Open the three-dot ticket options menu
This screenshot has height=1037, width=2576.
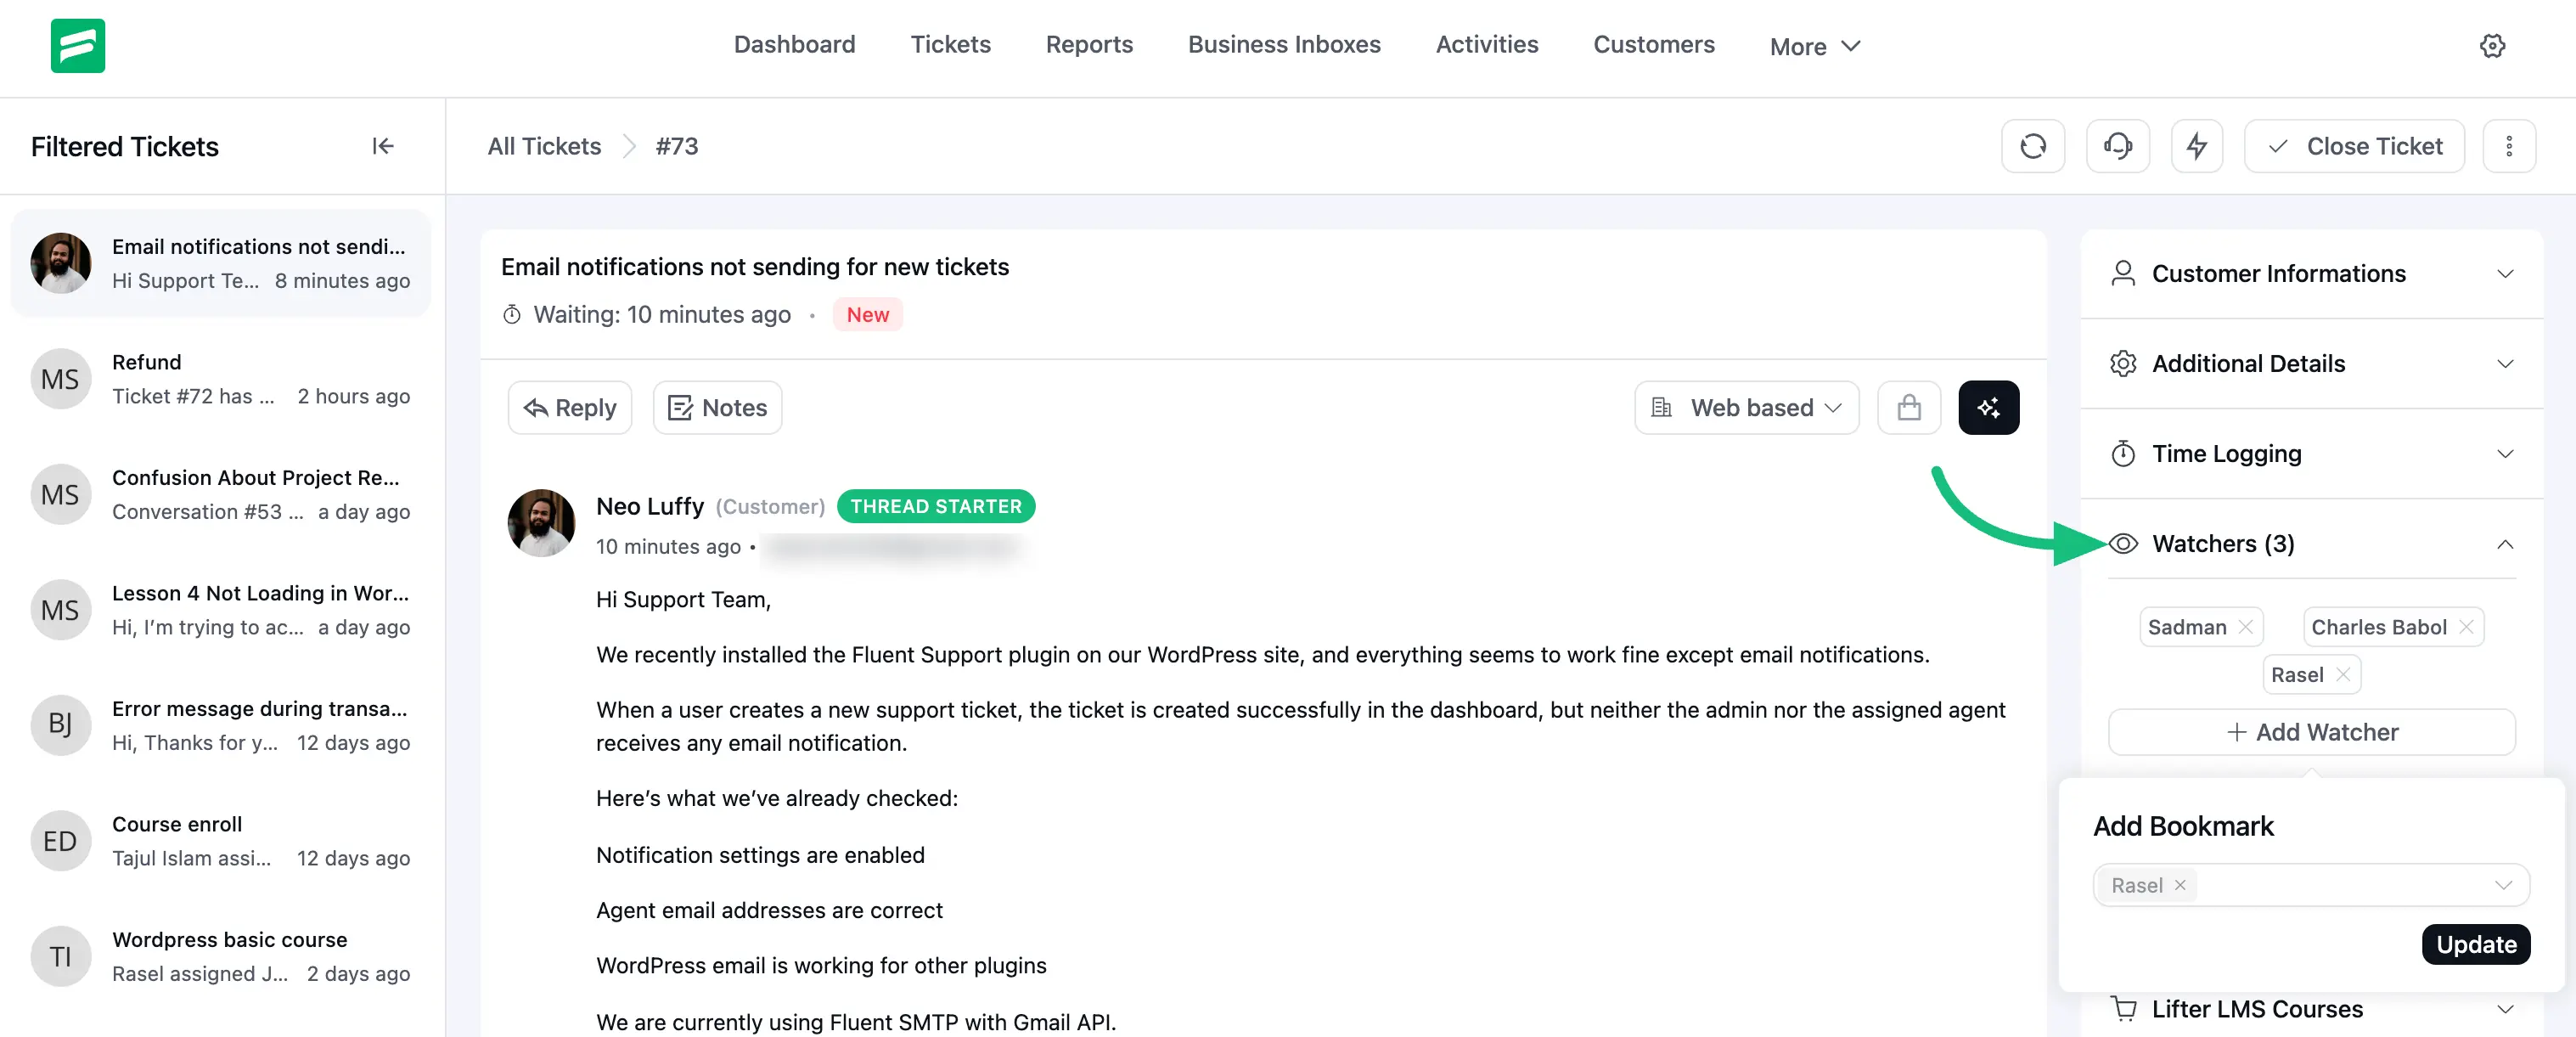coord(2508,146)
